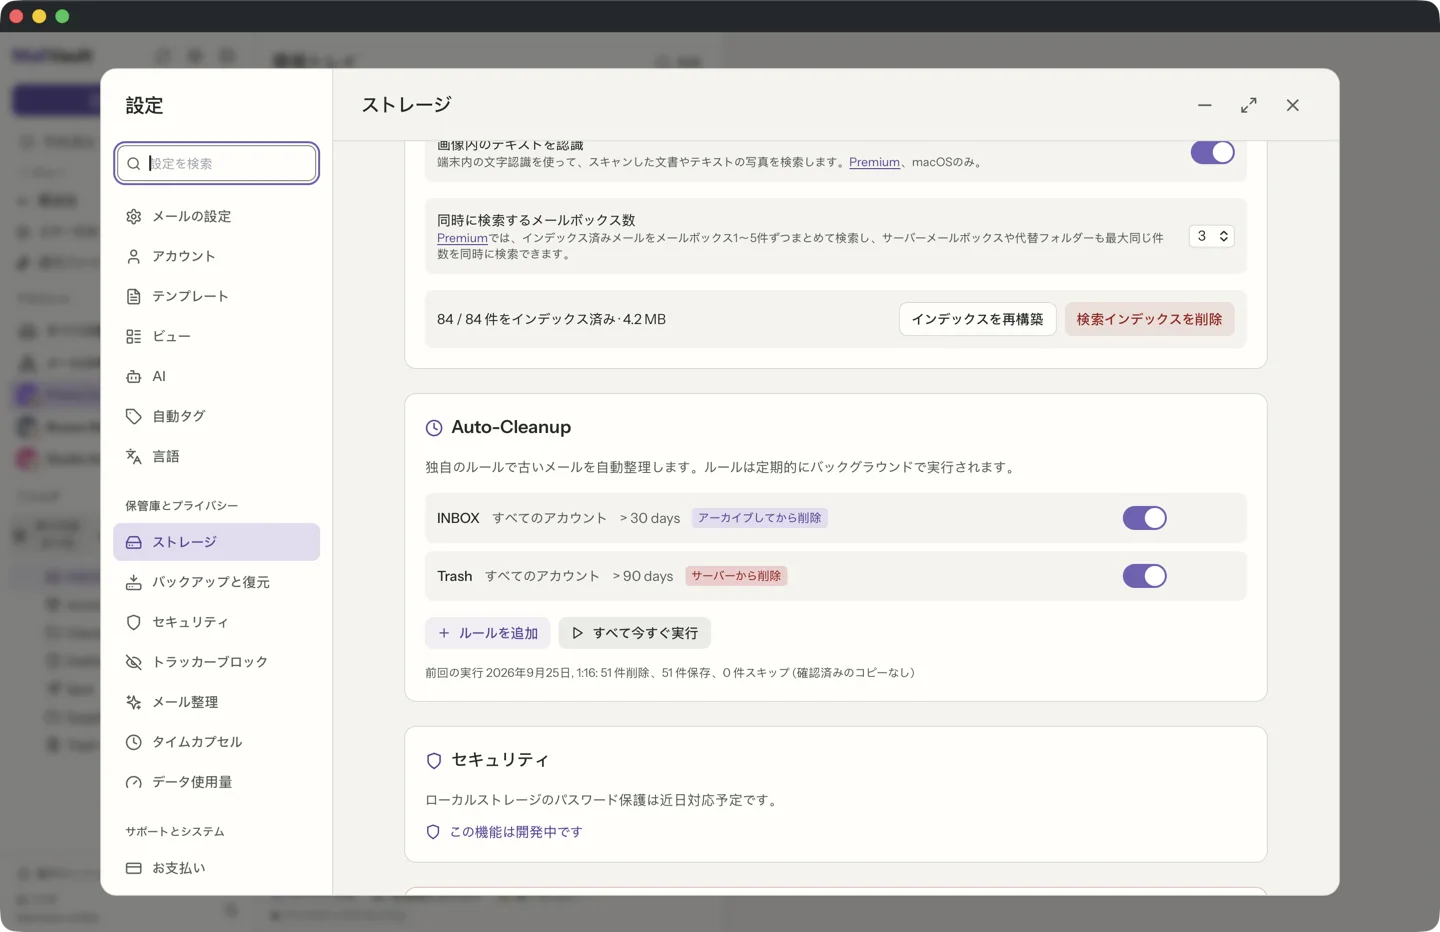Toggle the Trash cleanup rule switch
This screenshot has width=1440, height=932.
(x=1144, y=576)
